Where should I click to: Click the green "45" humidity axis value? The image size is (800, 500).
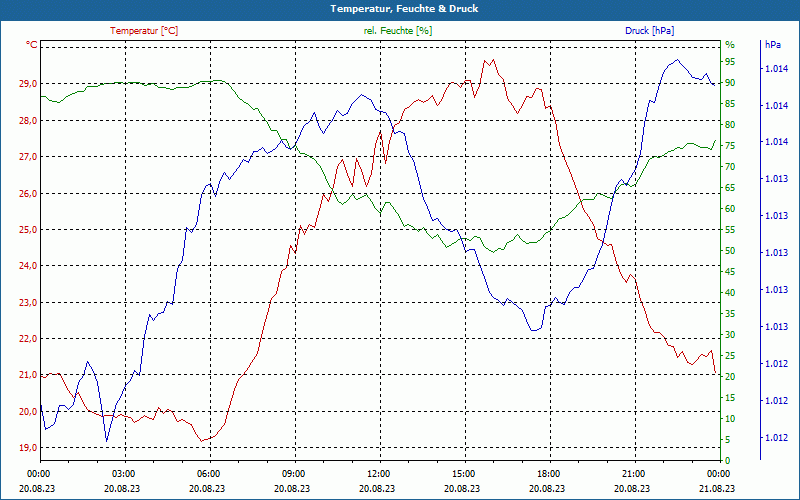730,271
